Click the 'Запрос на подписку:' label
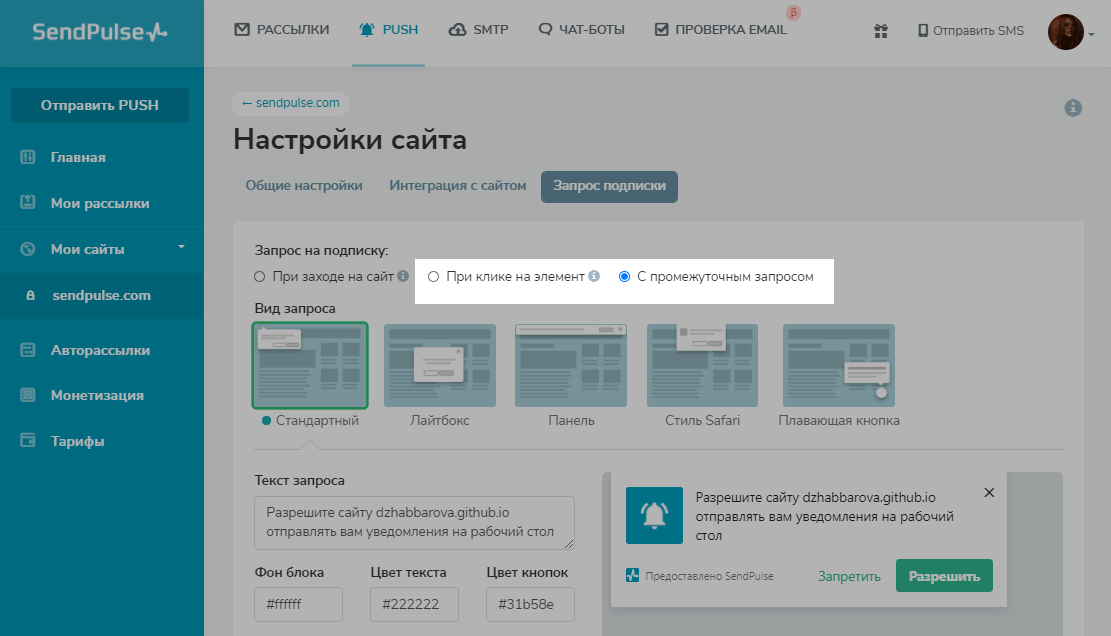Screen dimensions: 1111x636 (322, 250)
